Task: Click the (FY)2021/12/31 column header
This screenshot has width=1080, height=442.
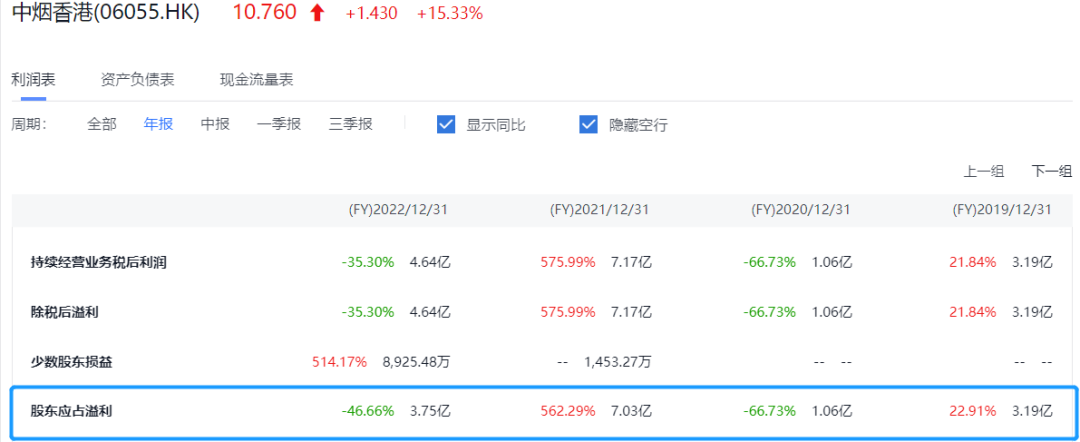Action: click(x=599, y=210)
